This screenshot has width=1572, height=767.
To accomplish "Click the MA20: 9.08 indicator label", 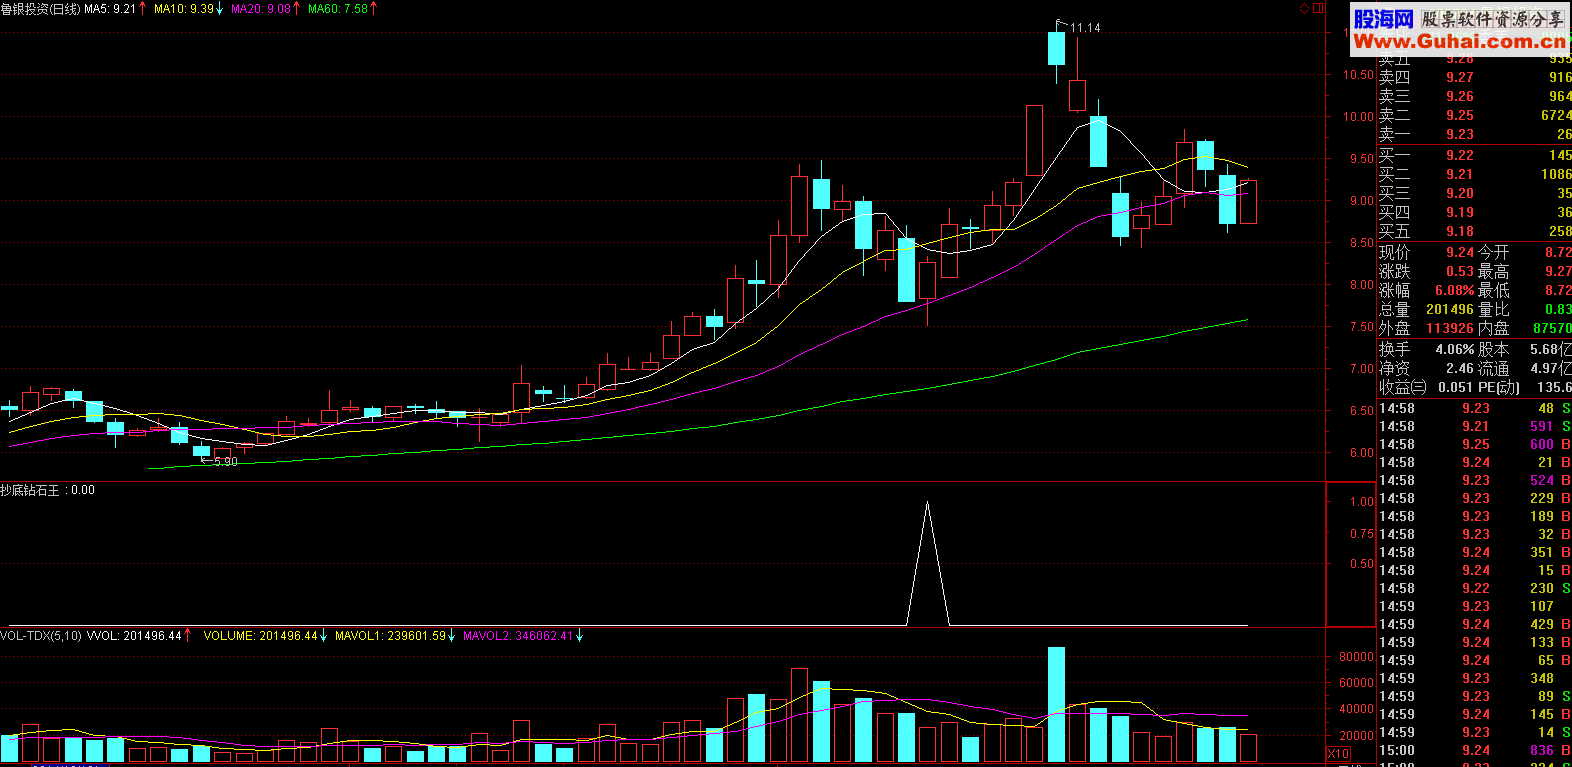I will [261, 9].
